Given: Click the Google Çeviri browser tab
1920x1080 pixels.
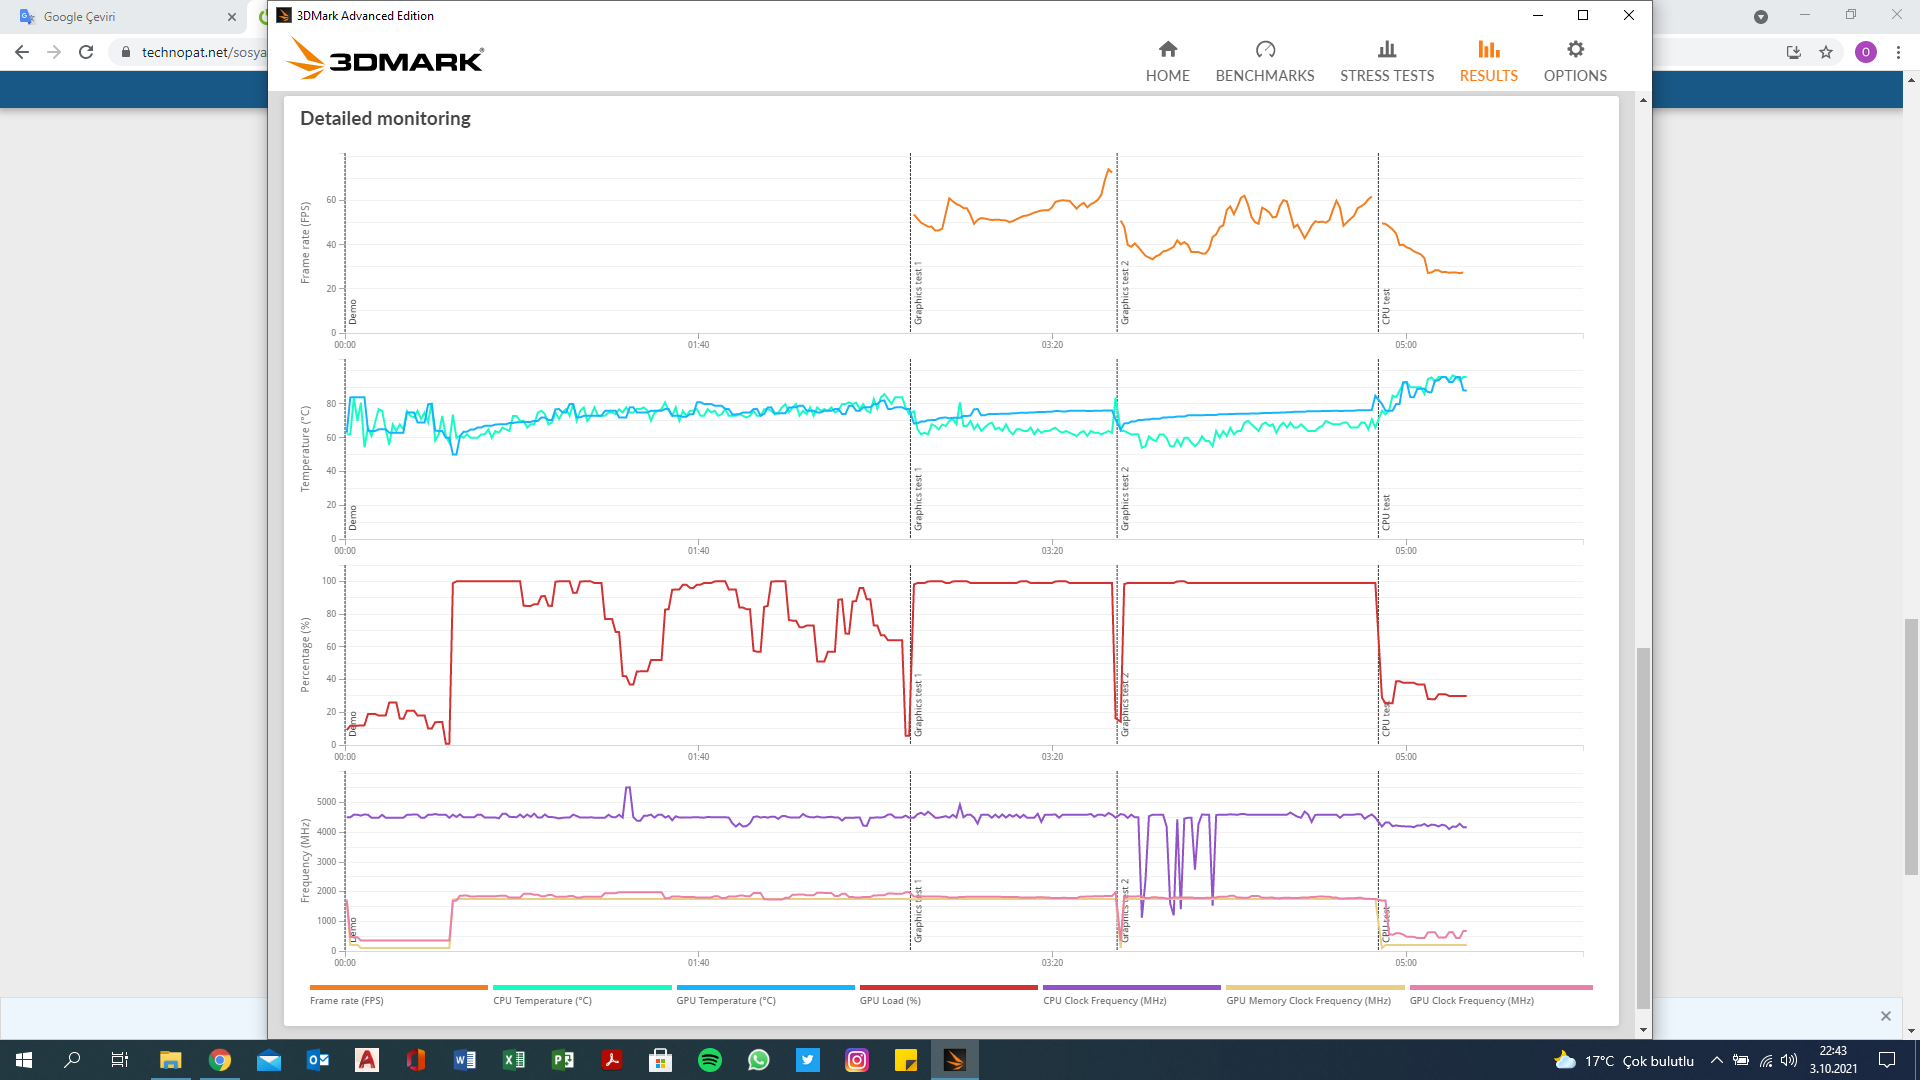Looking at the screenshot, I should [x=80, y=17].
